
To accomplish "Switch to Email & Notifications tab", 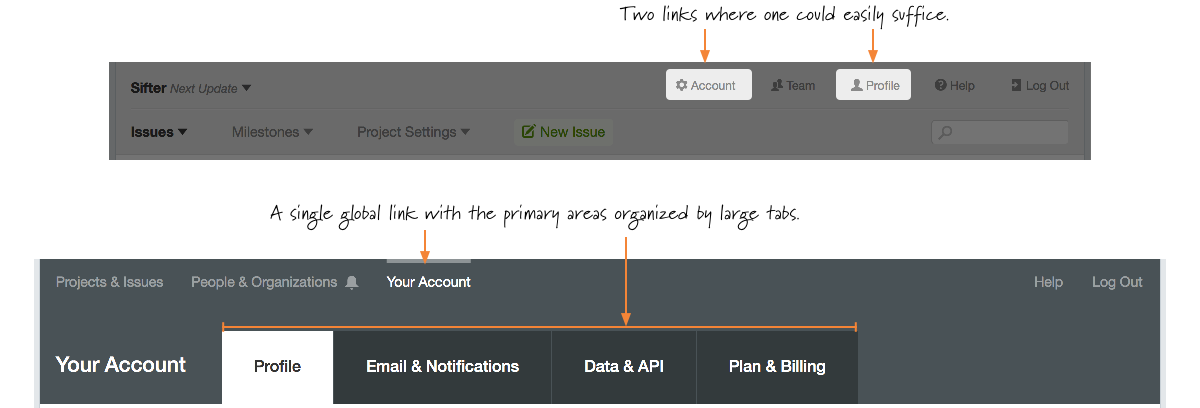I will click(442, 367).
